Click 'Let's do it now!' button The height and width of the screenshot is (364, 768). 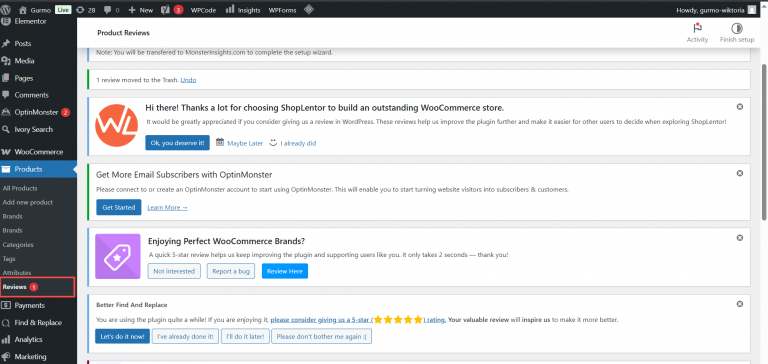click(122, 337)
